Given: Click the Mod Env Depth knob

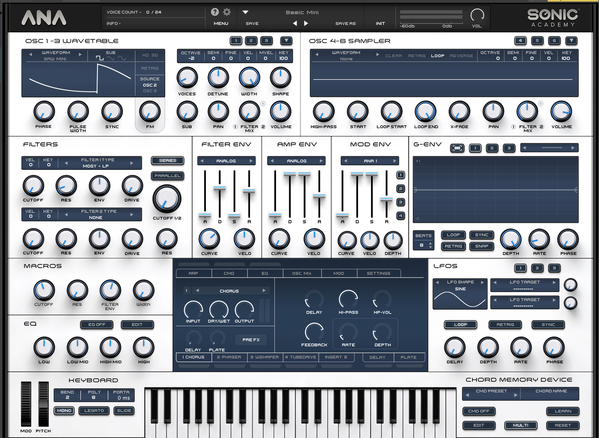Looking at the screenshot, I should pos(393,241).
